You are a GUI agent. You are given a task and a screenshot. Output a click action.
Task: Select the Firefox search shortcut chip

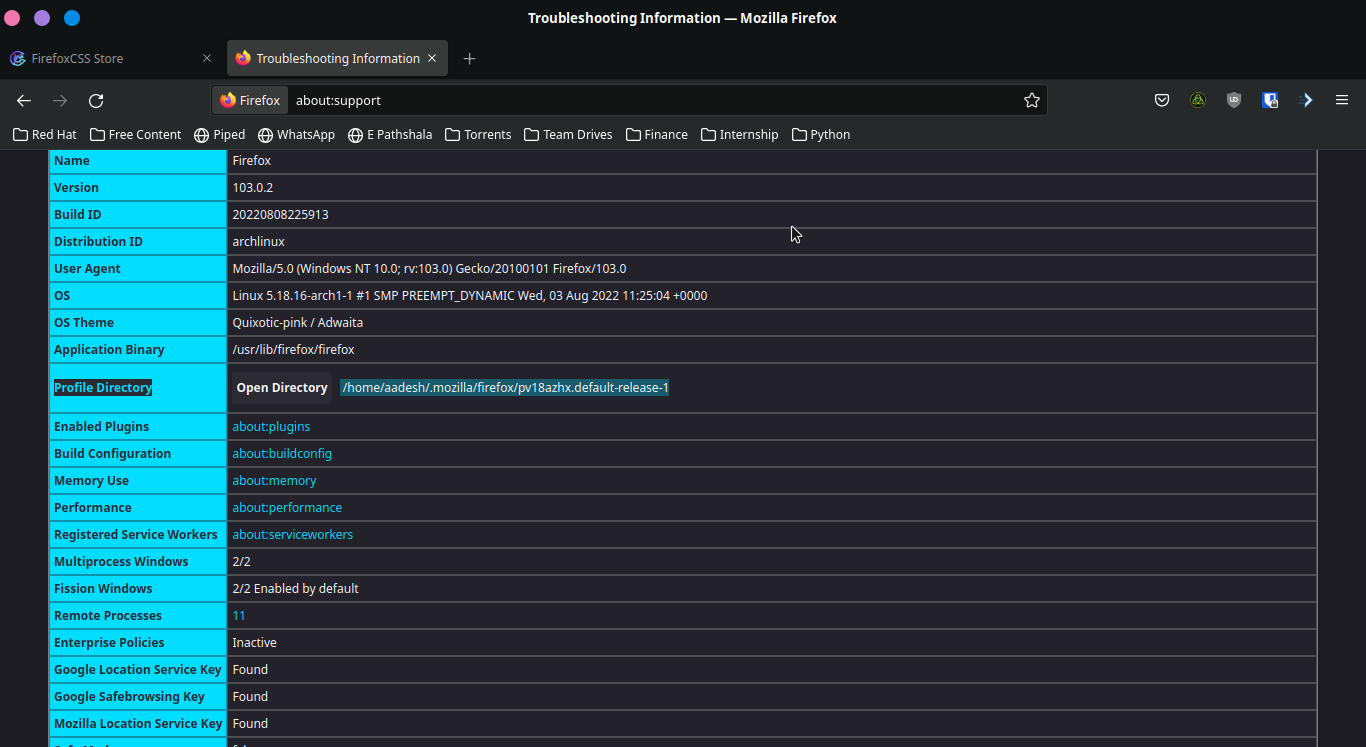[249, 100]
